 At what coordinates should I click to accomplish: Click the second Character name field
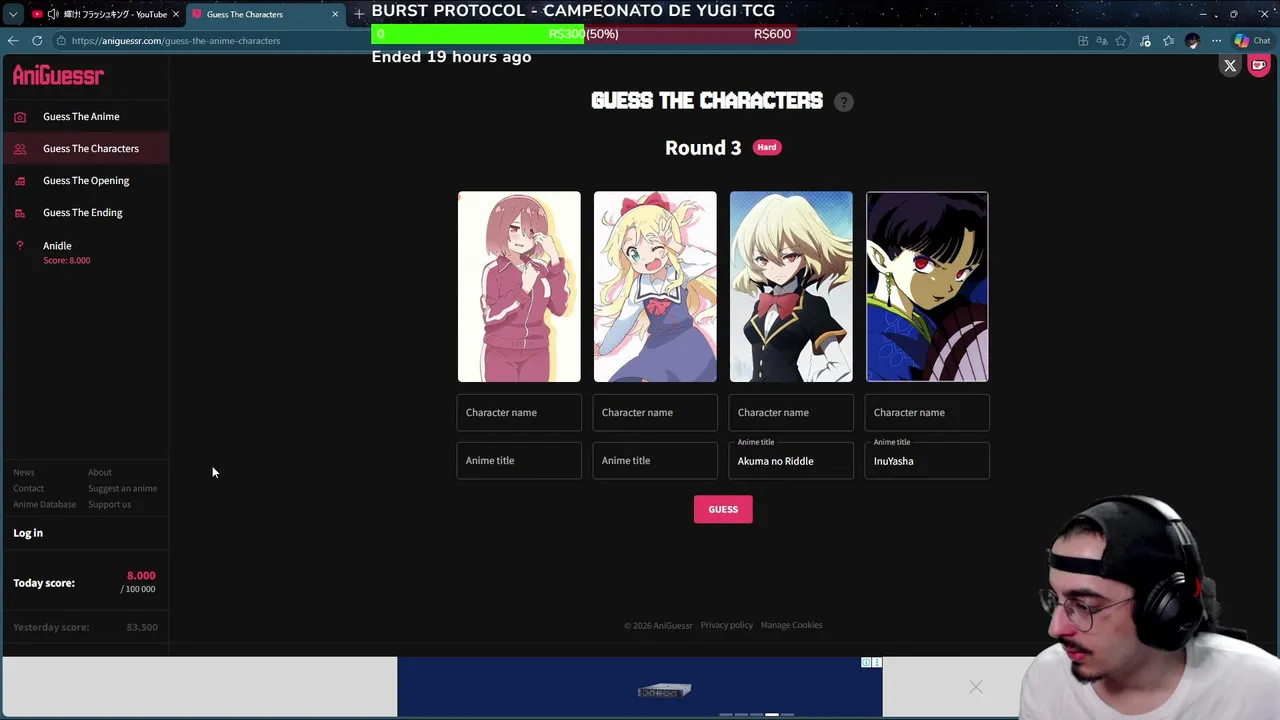(655, 412)
